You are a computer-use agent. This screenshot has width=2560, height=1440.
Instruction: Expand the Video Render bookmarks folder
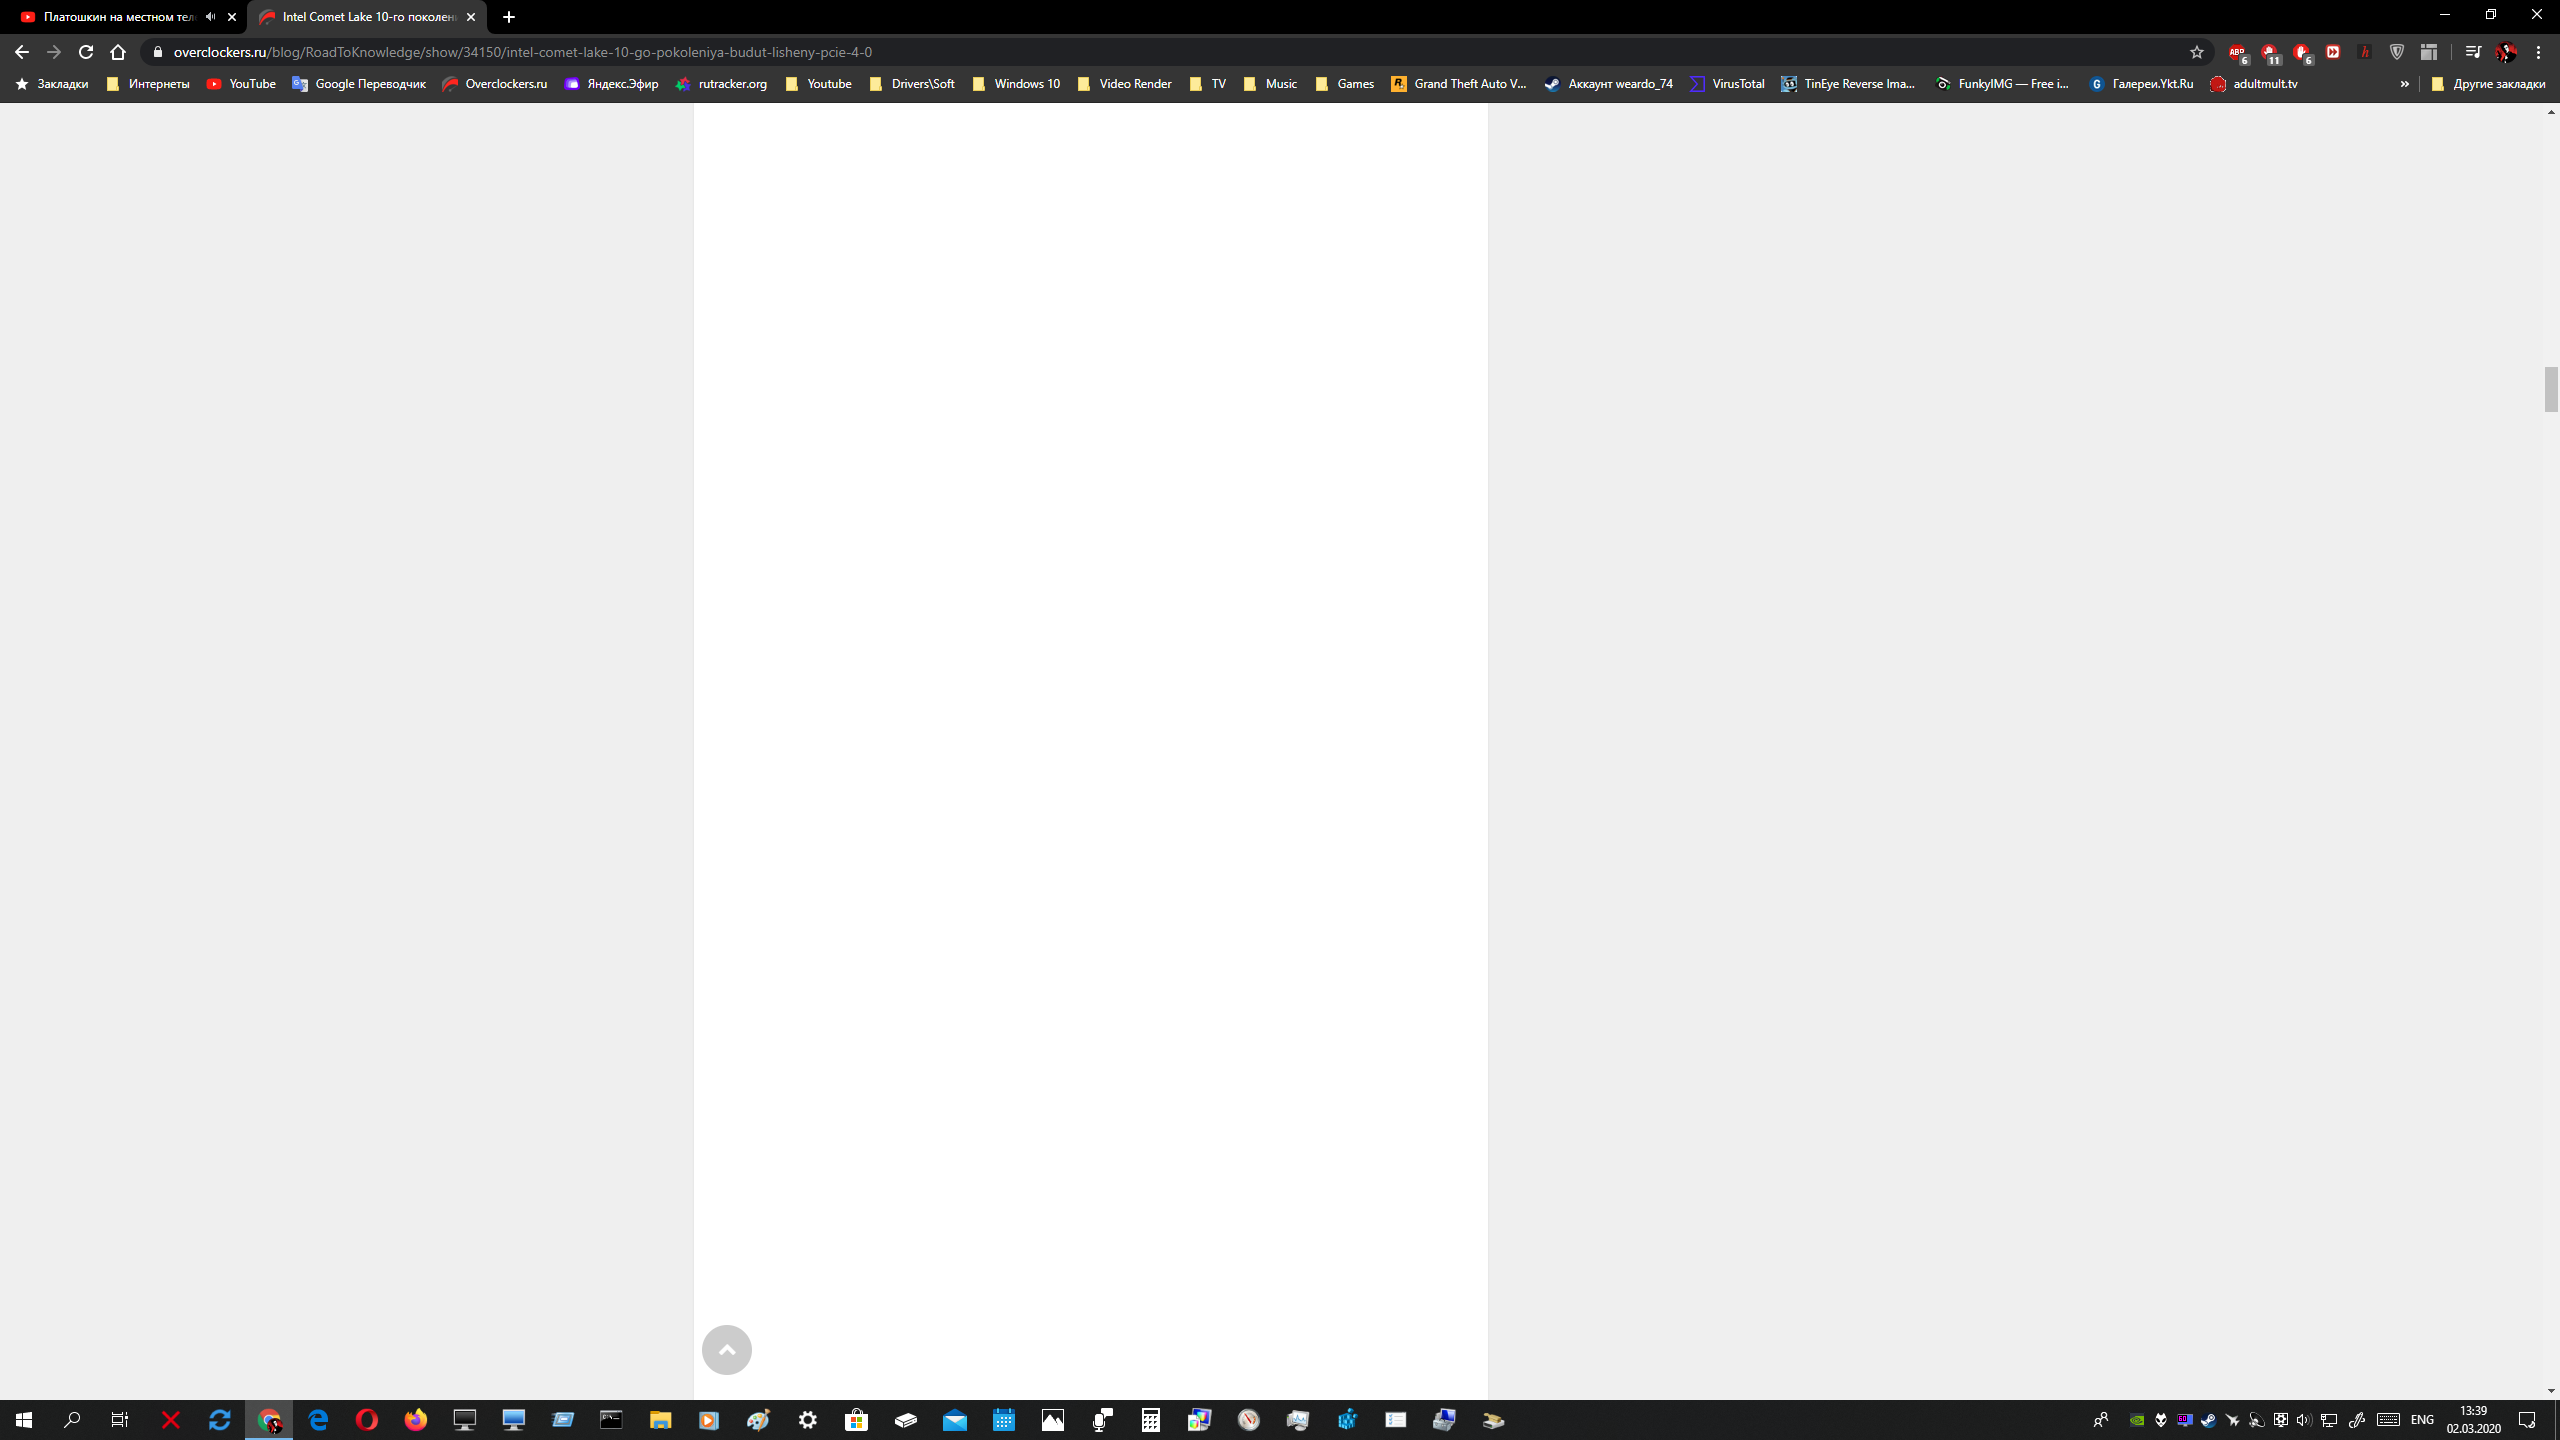[1124, 84]
